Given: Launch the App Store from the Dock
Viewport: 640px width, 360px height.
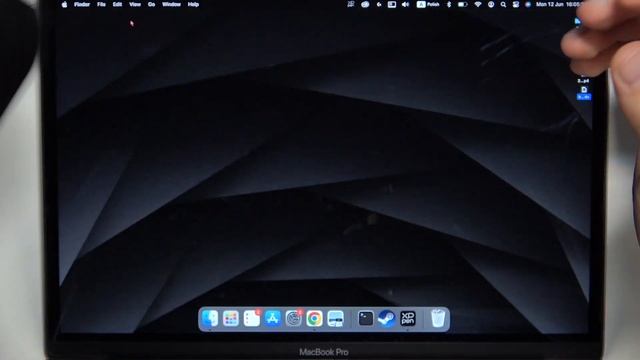Looking at the screenshot, I should 272,318.
